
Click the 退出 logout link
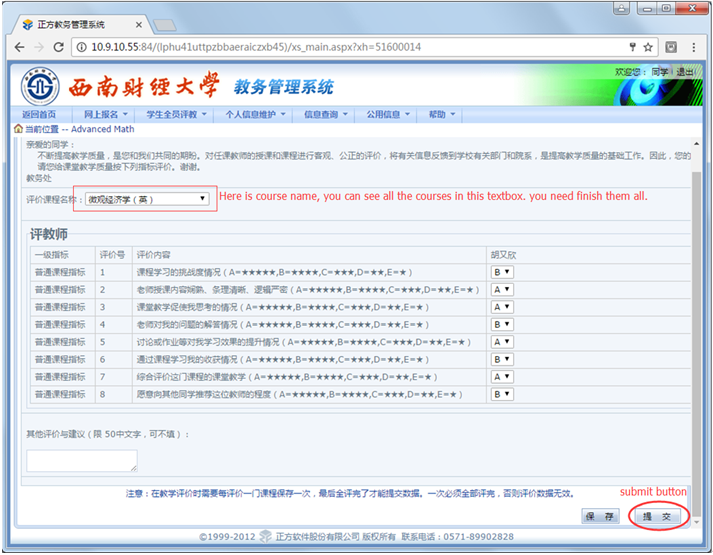(x=685, y=72)
